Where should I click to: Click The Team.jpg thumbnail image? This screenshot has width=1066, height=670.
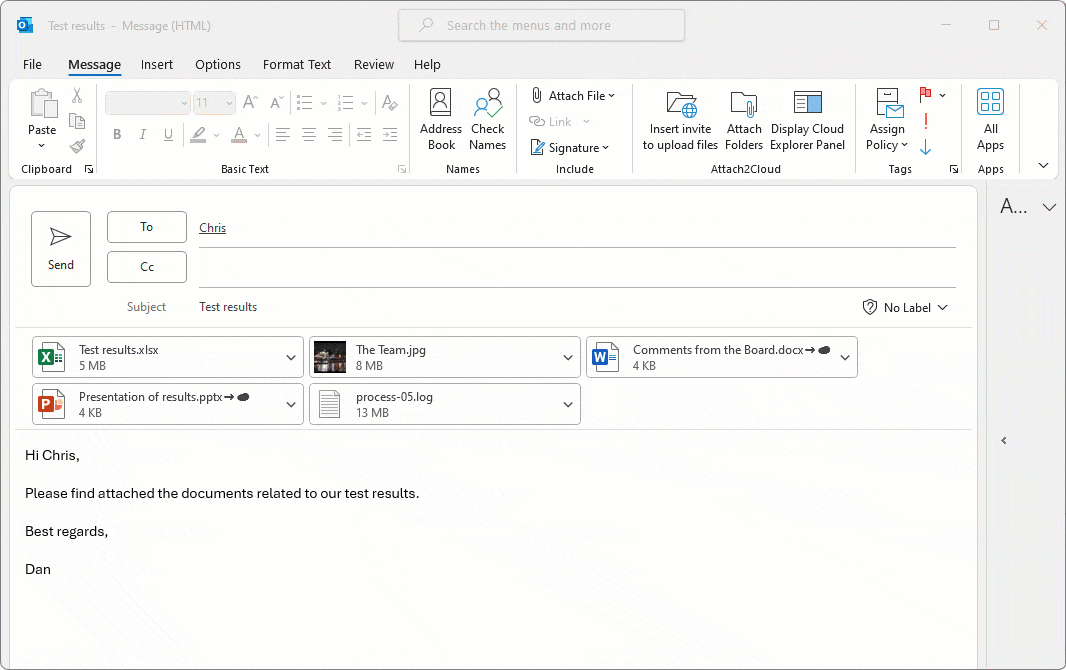pyautogui.click(x=330, y=357)
